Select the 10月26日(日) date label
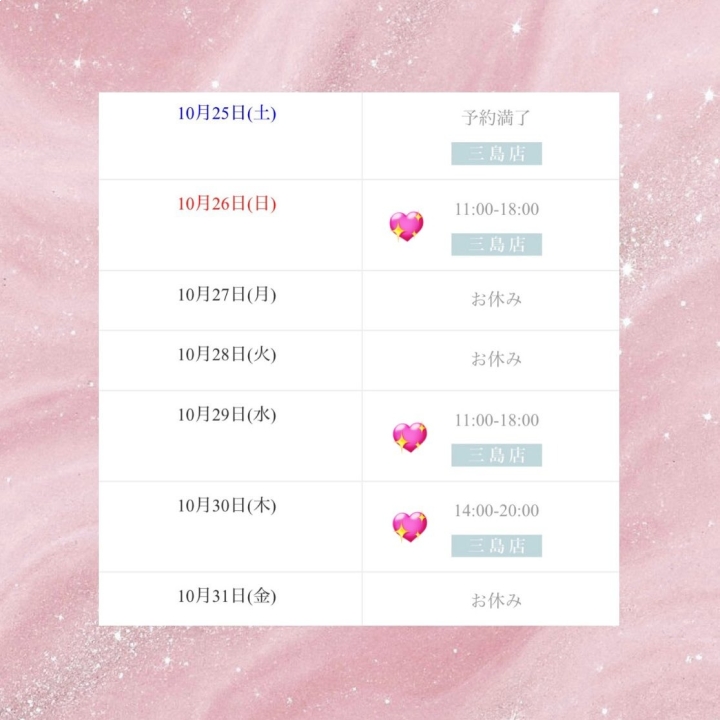720x720 pixels. (x=227, y=204)
